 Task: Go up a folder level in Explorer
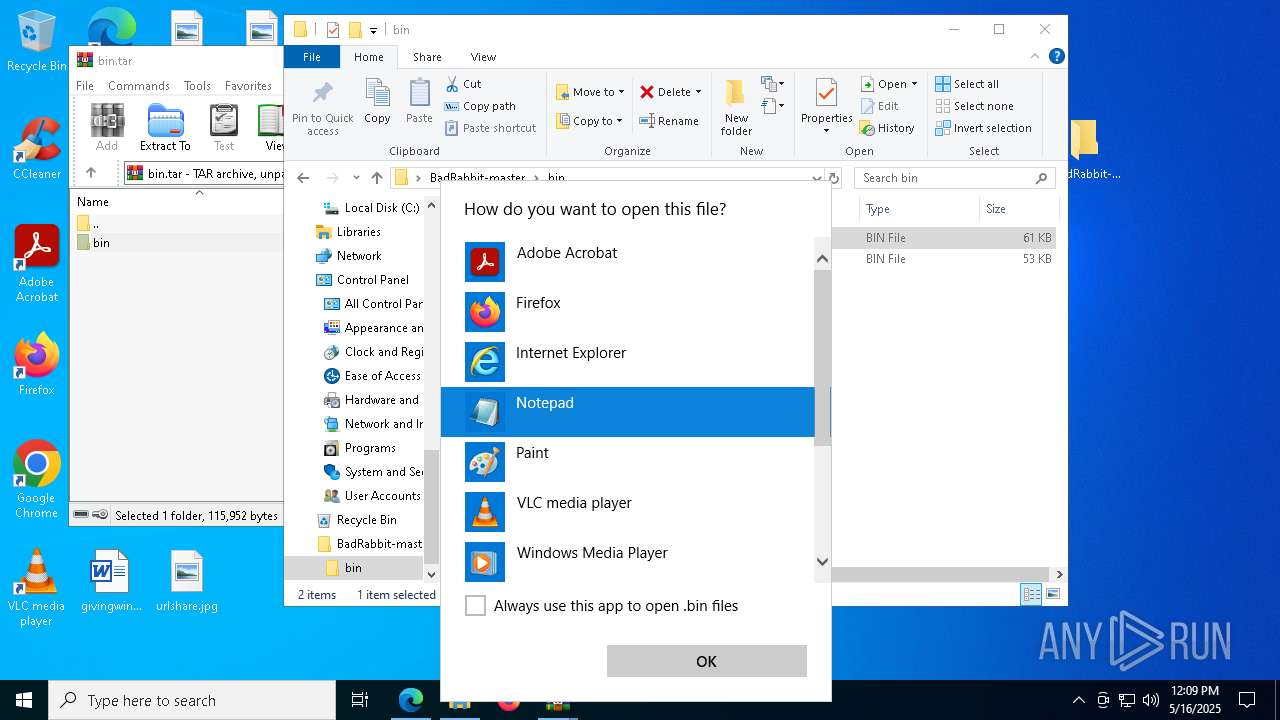pyautogui.click(x=377, y=178)
